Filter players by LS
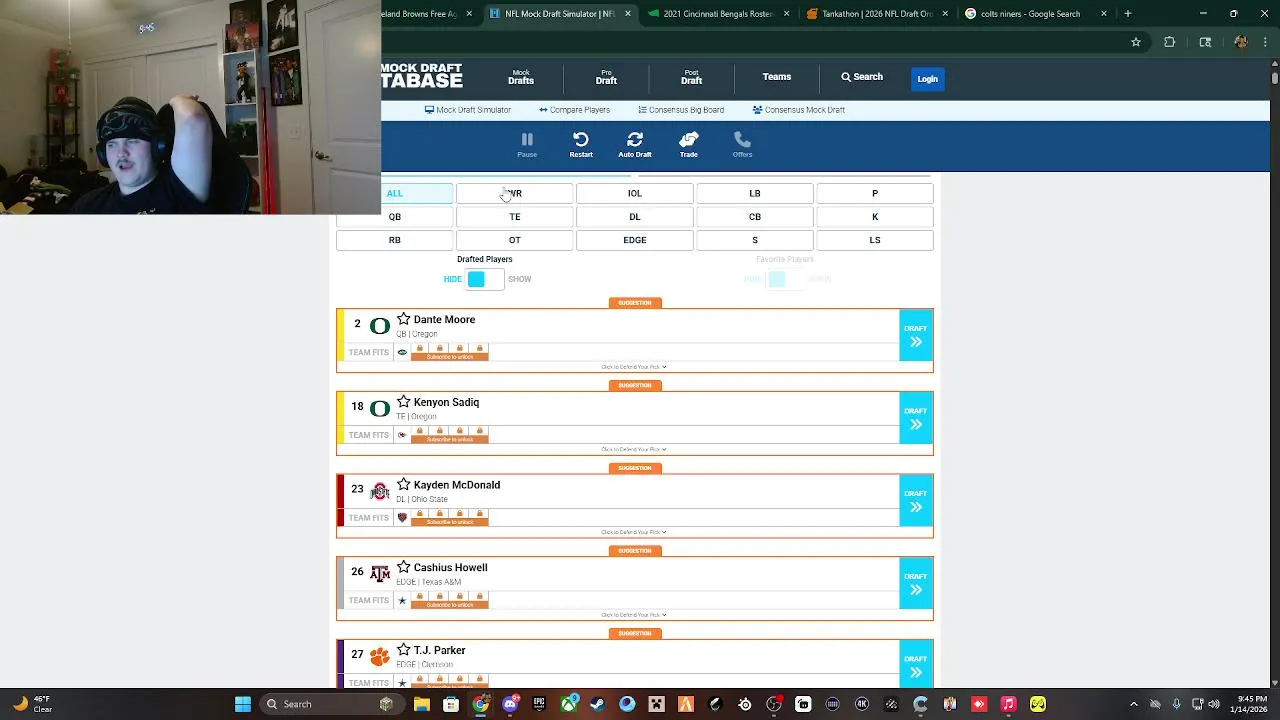 coord(875,240)
